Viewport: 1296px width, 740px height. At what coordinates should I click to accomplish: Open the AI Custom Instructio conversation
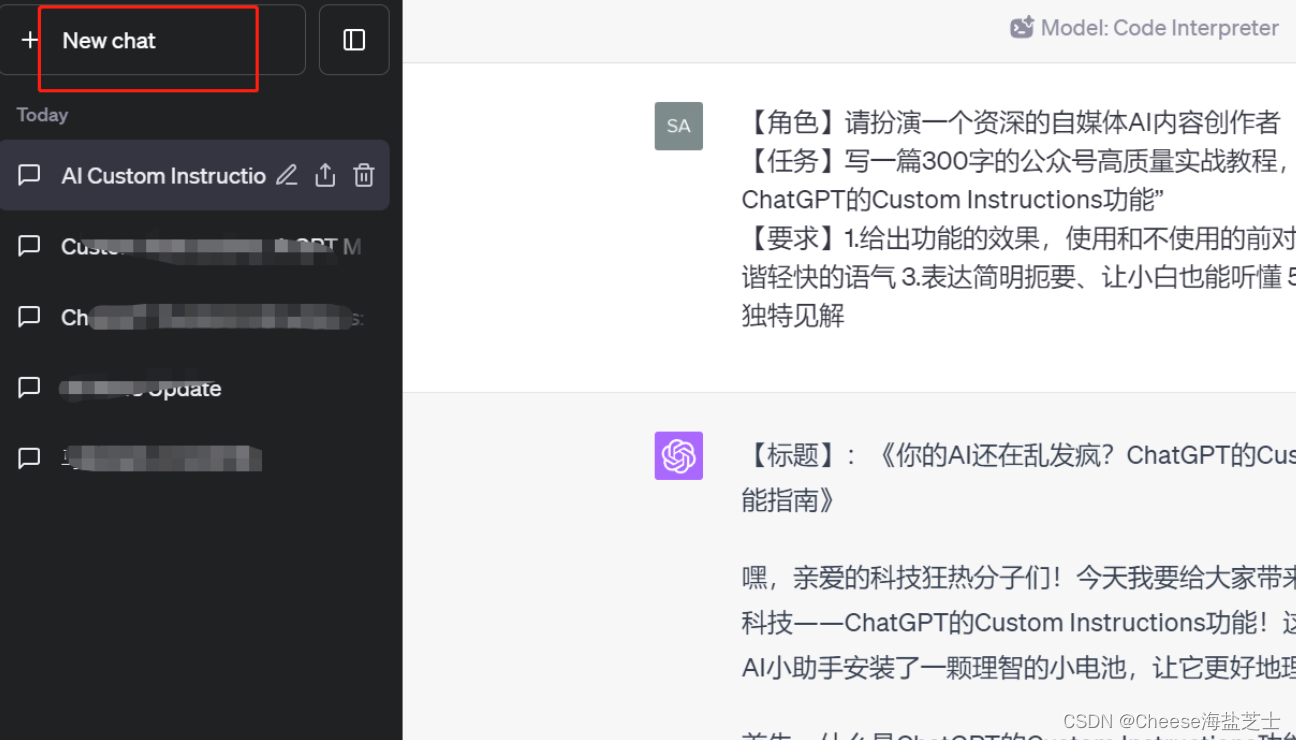point(194,175)
